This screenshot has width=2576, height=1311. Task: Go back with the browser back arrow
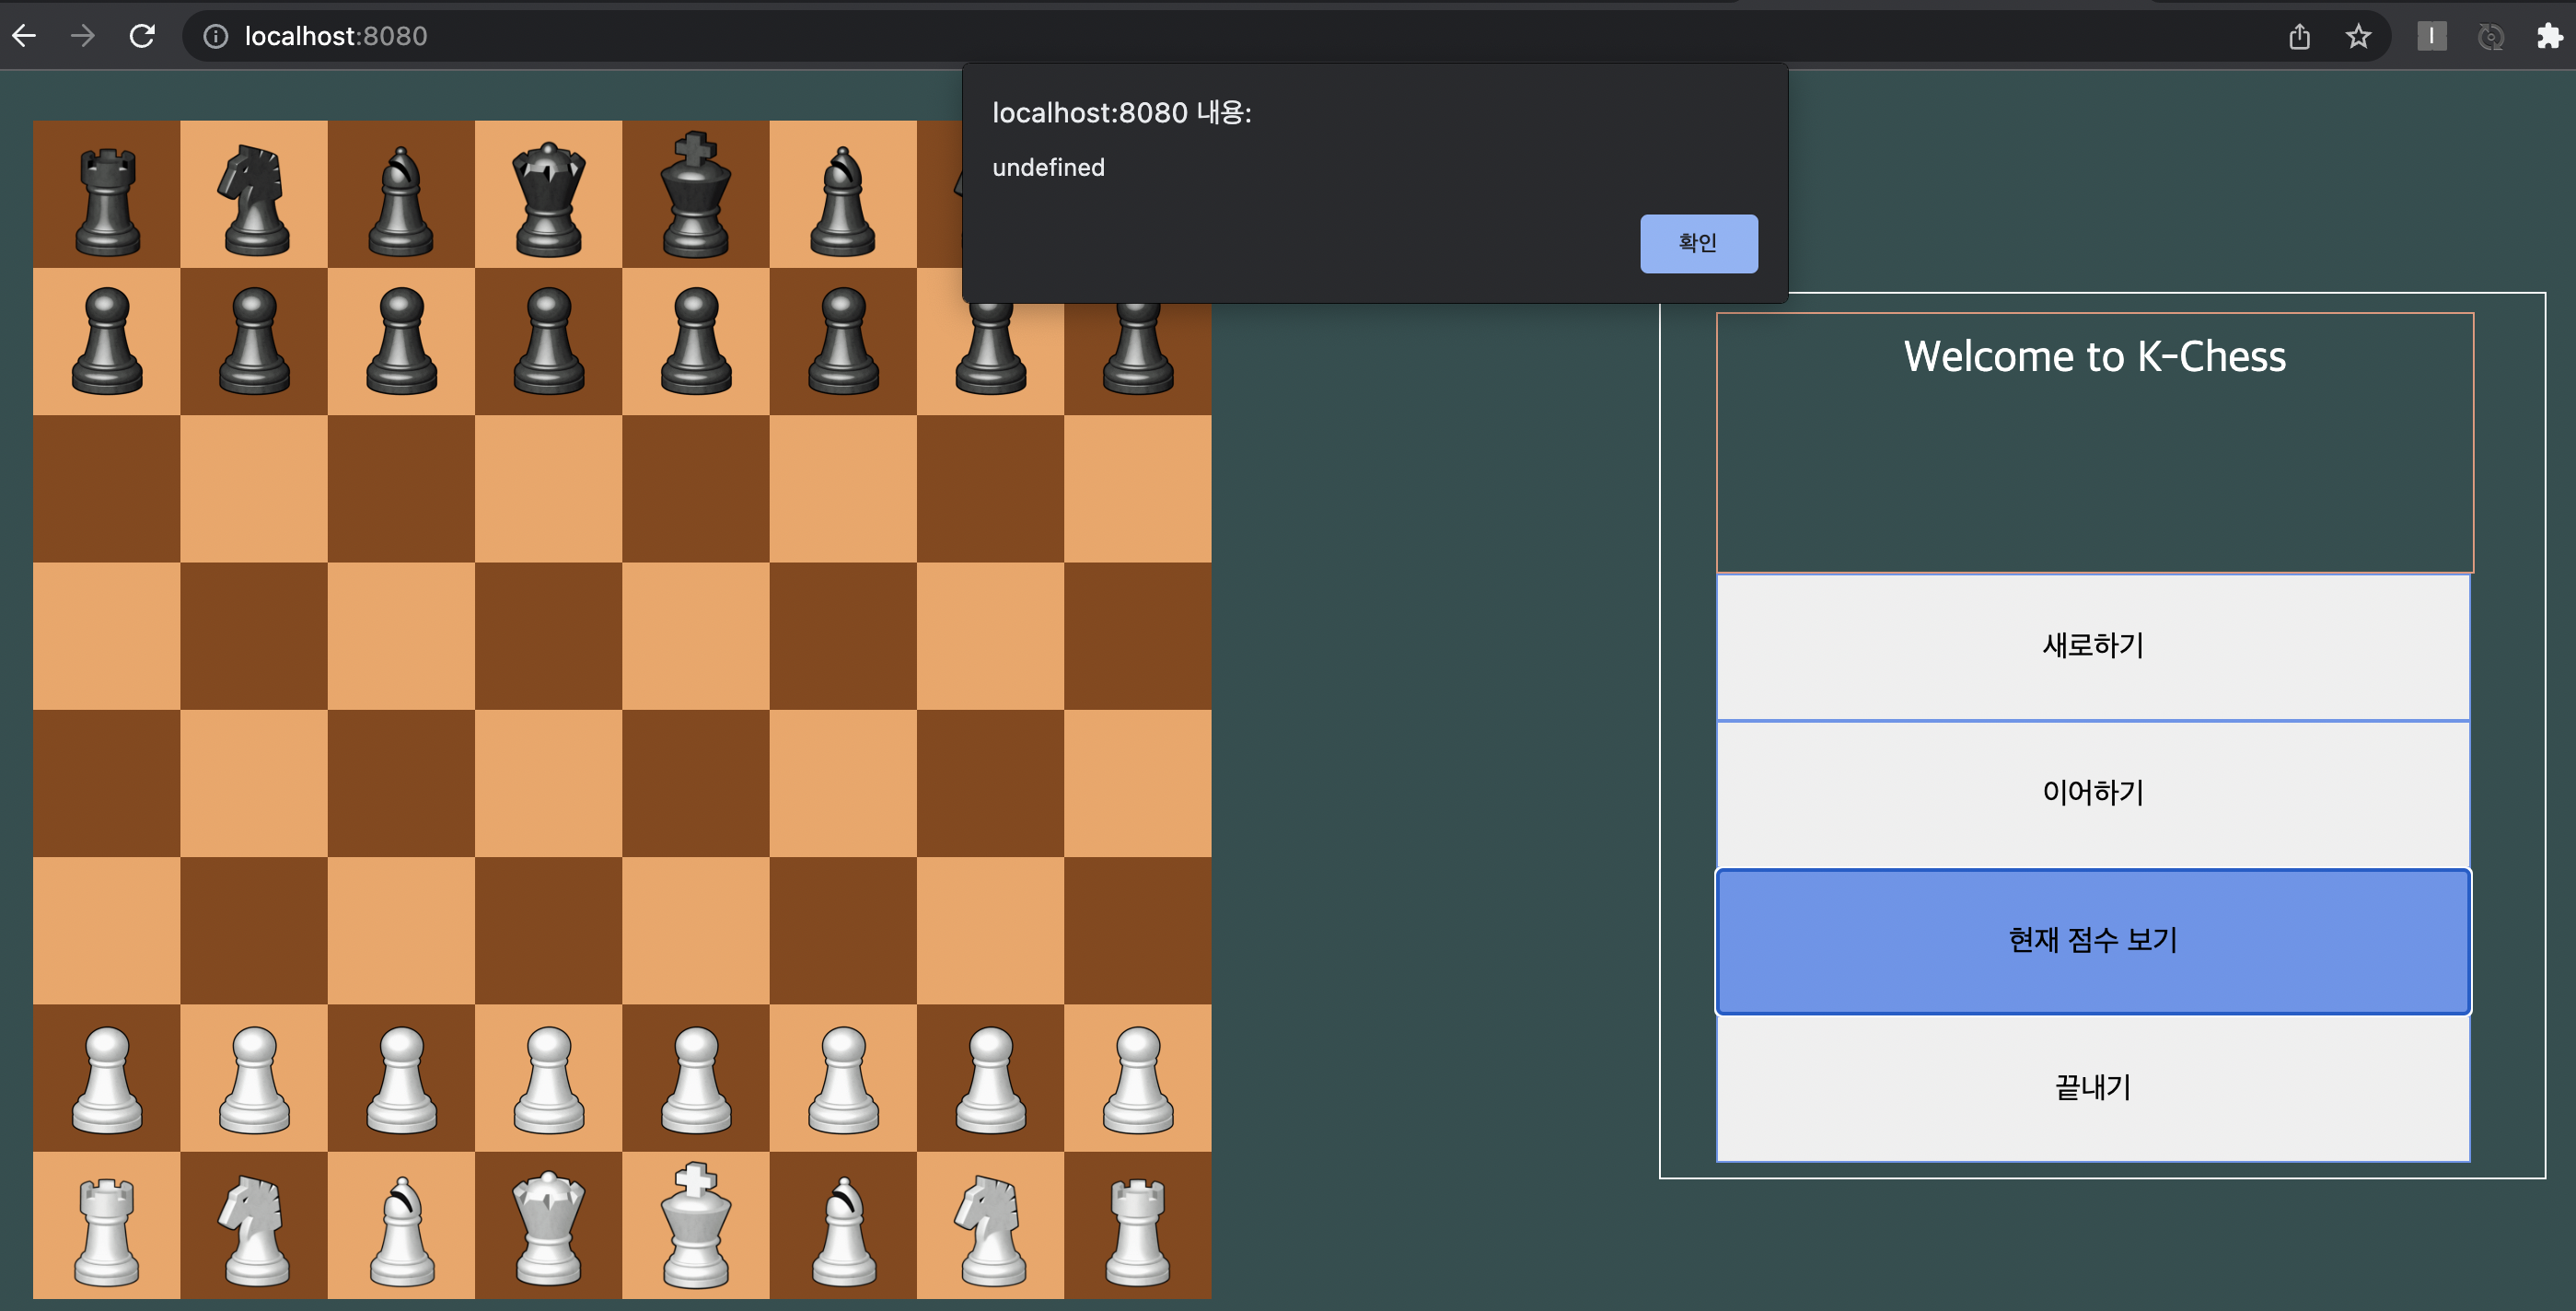24,36
